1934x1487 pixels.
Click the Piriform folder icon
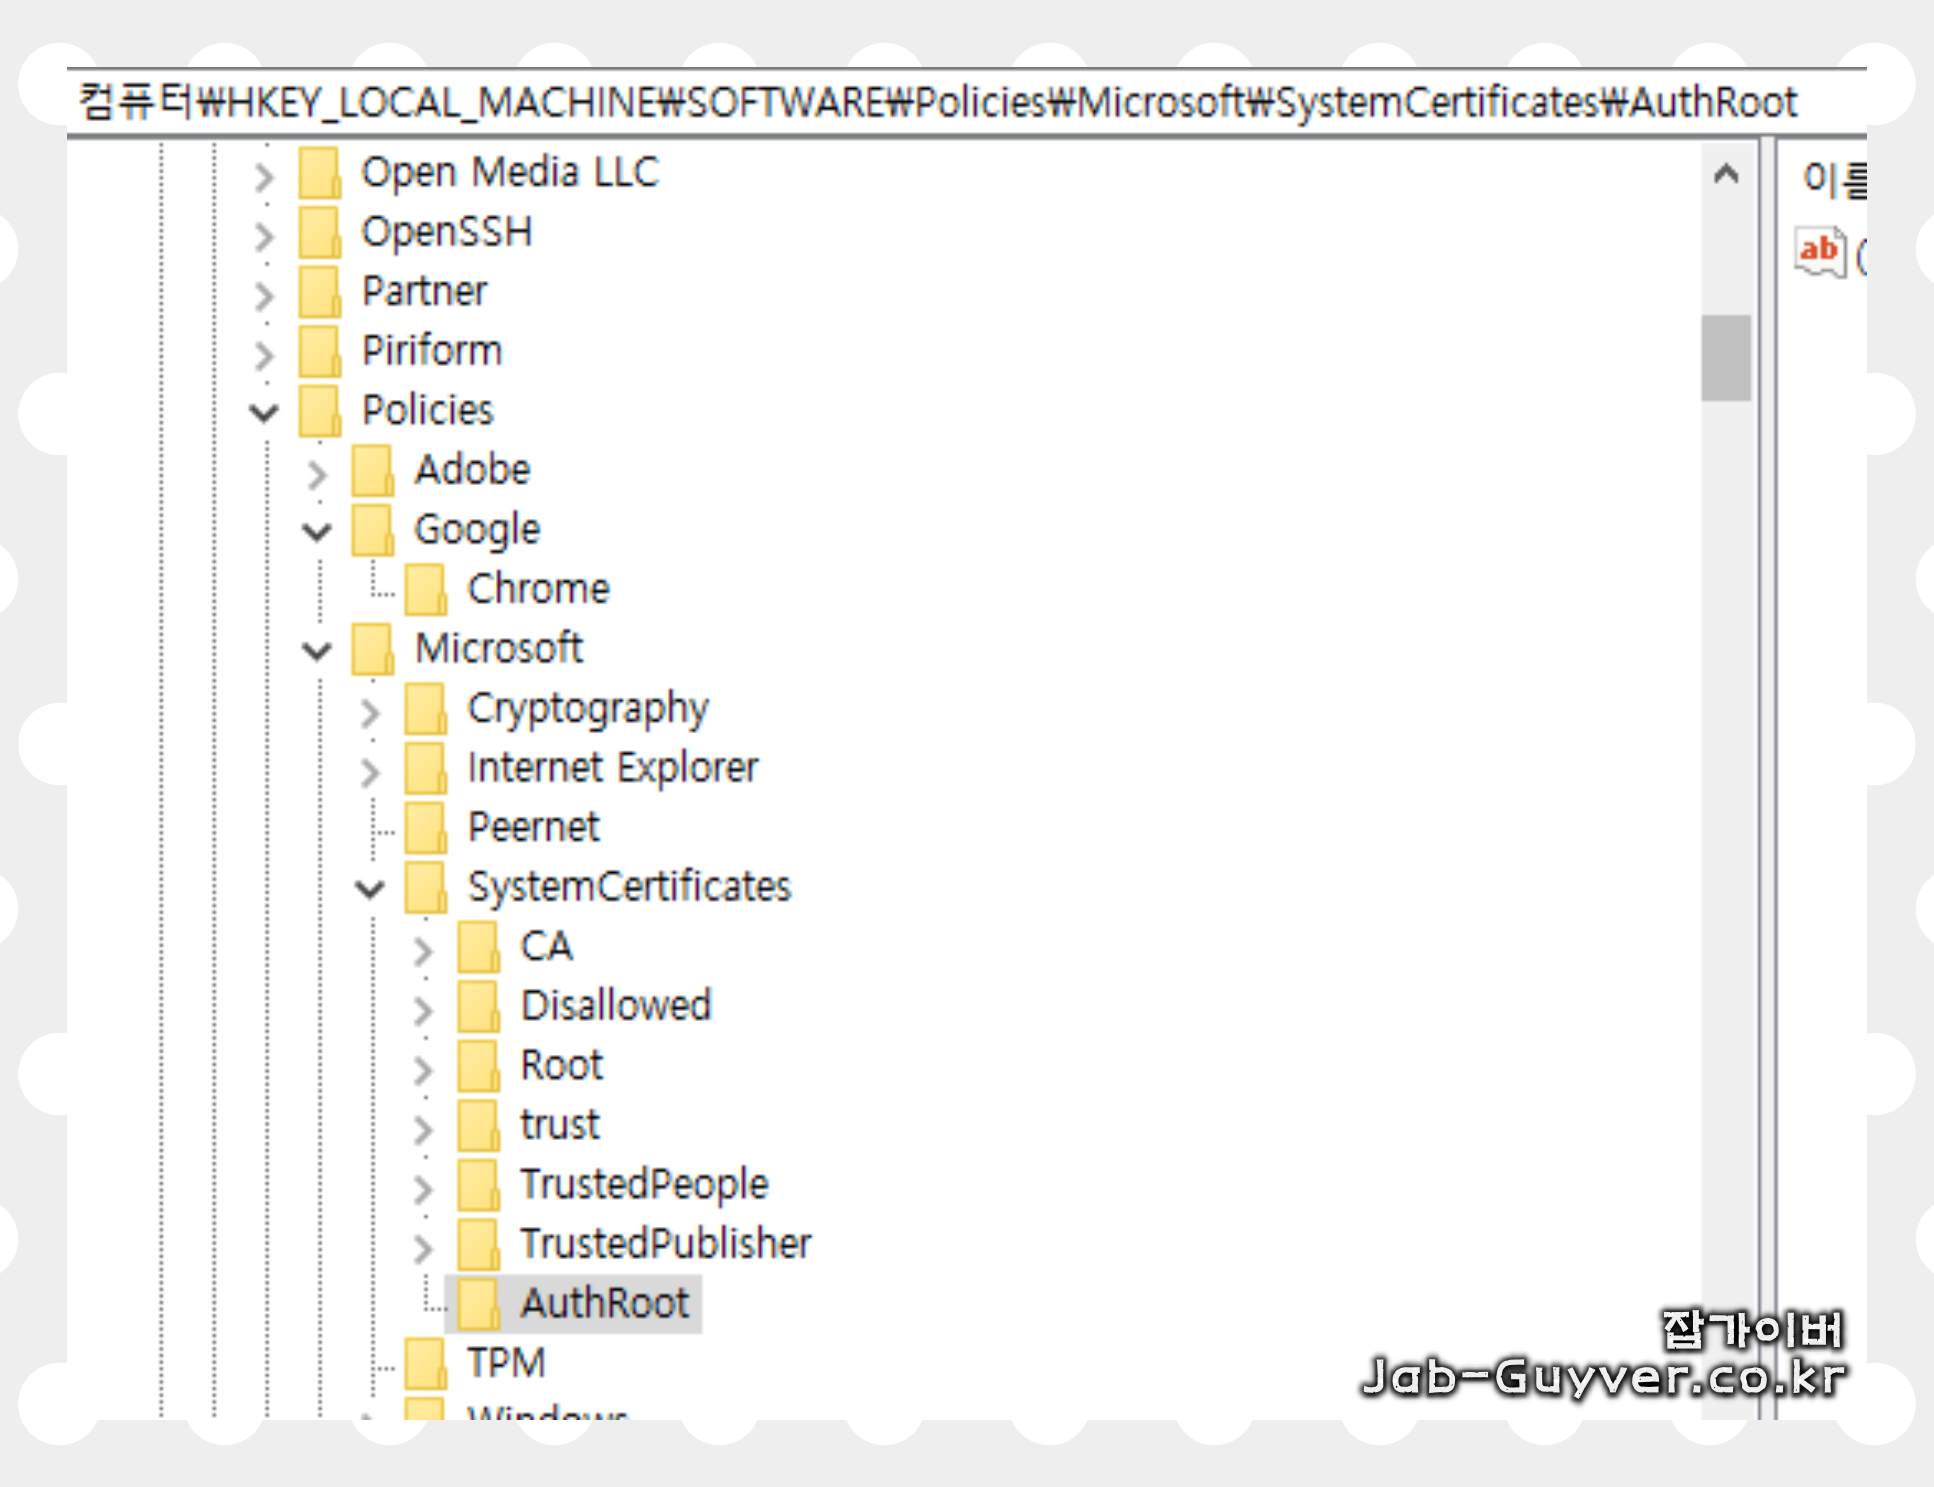319,351
